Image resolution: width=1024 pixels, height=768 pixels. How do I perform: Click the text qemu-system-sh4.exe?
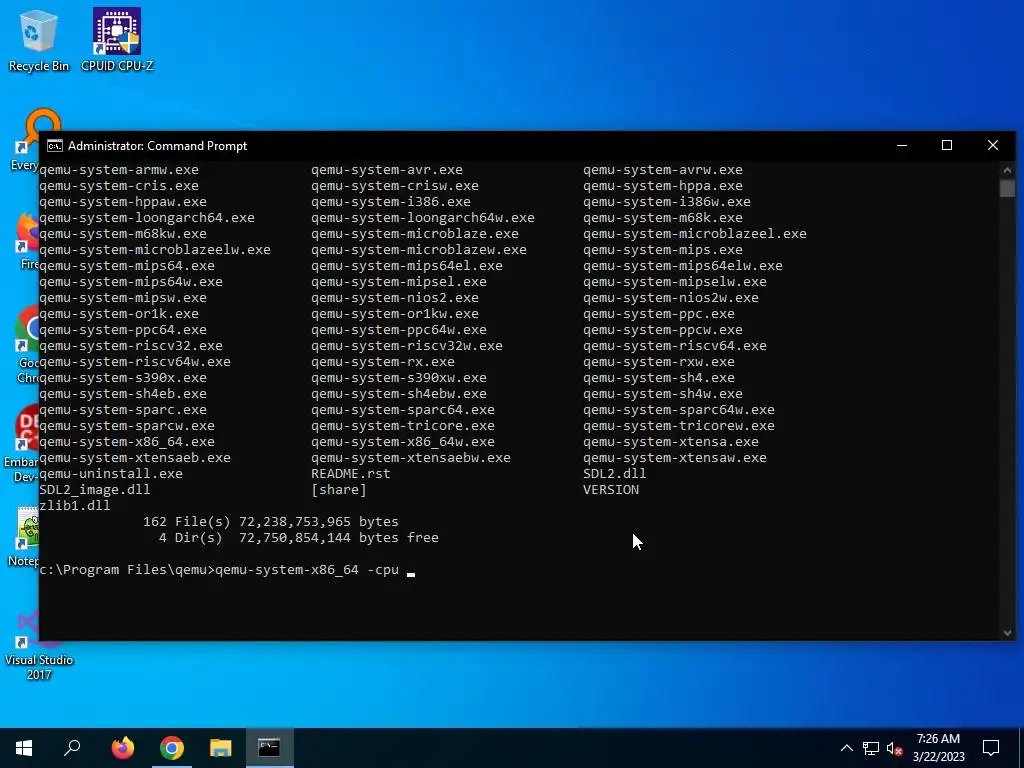coord(659,377)
